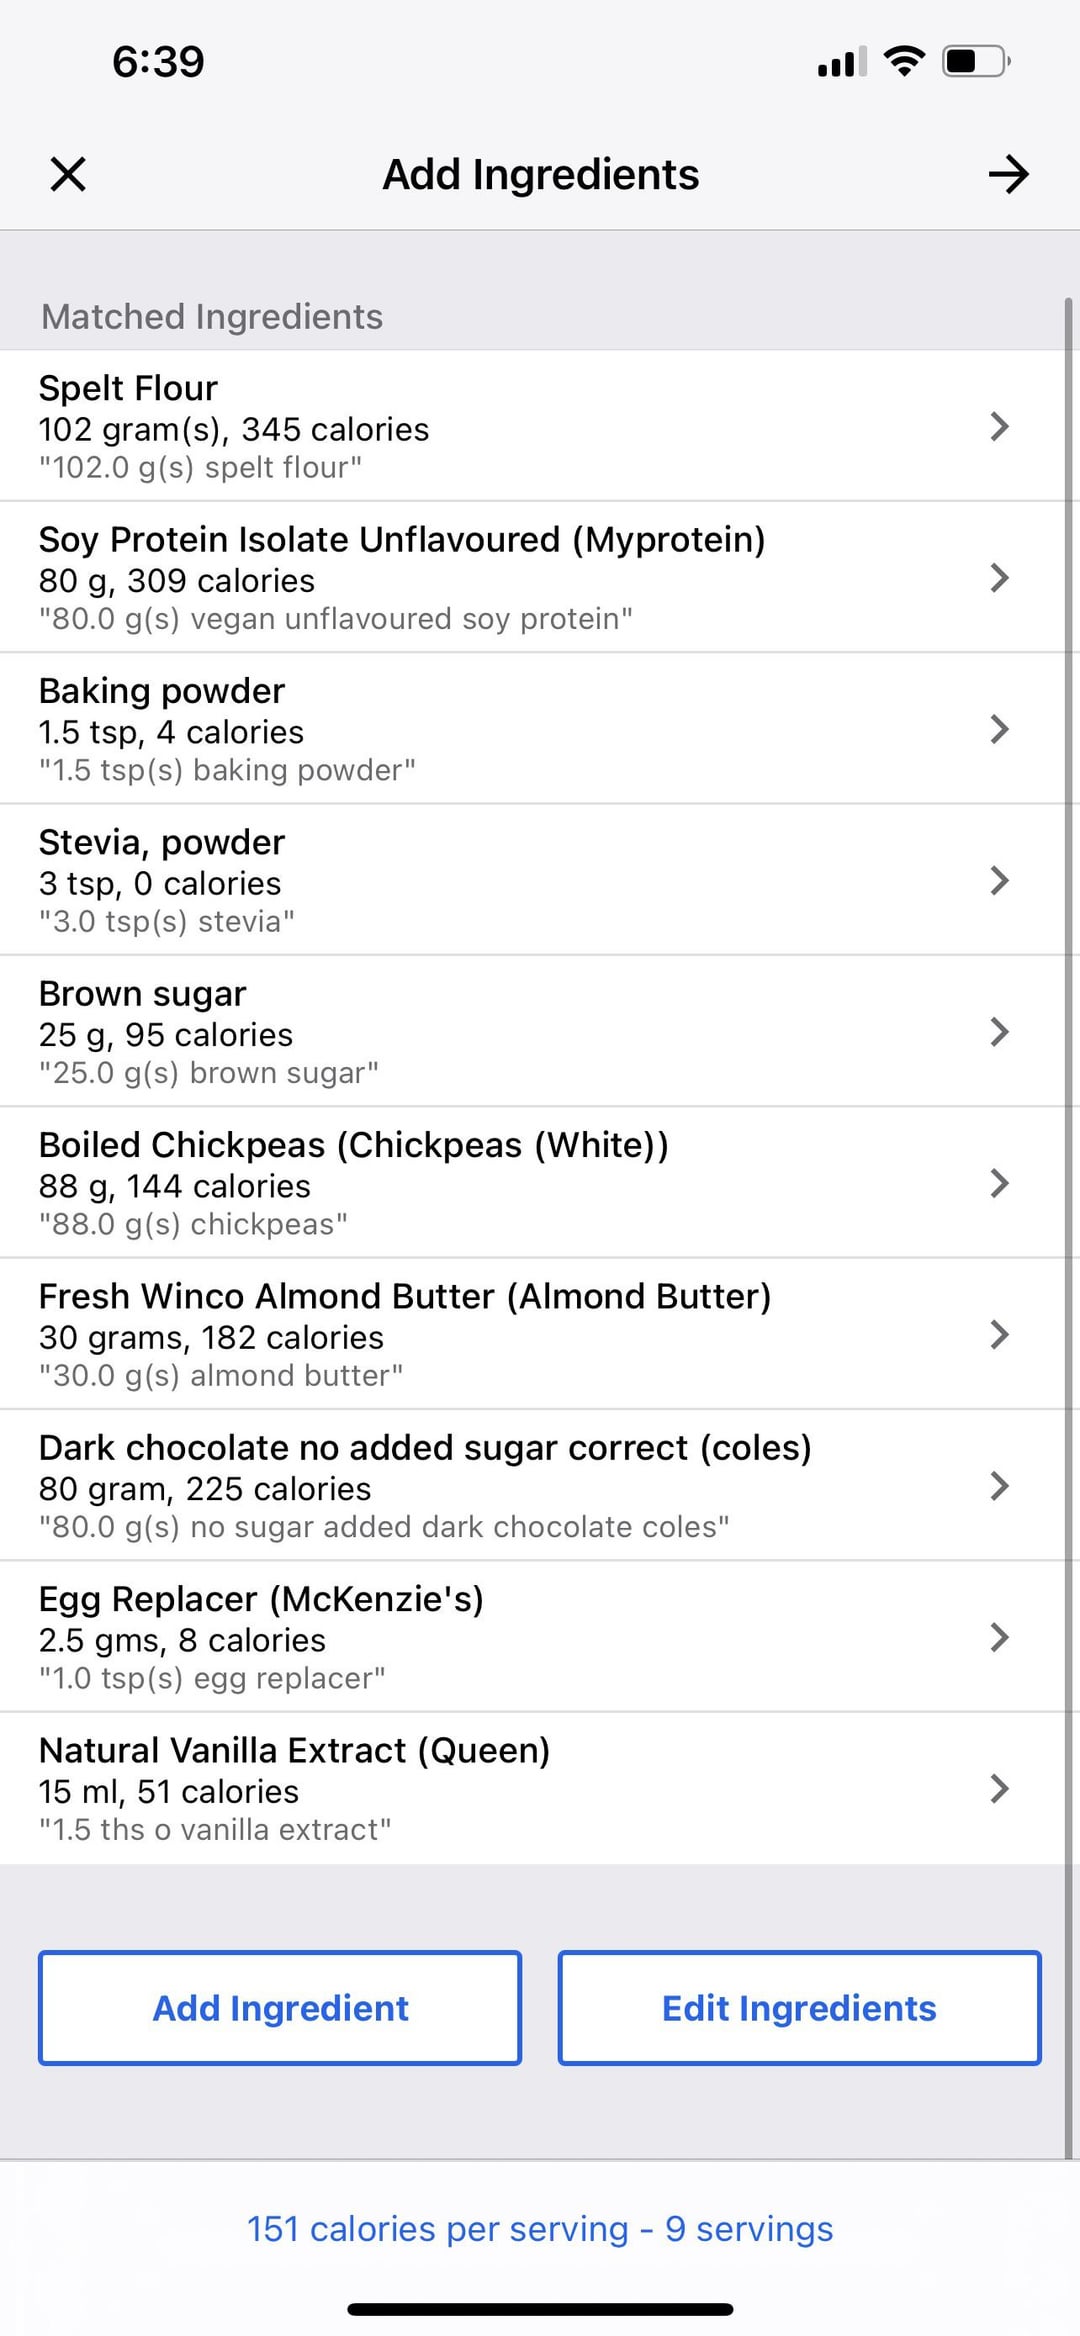Image resolution: width=1080 pixels, height=2336 pixels.
Task: Select the Spelt Flour ingredient name
Action: pos(128,388)
